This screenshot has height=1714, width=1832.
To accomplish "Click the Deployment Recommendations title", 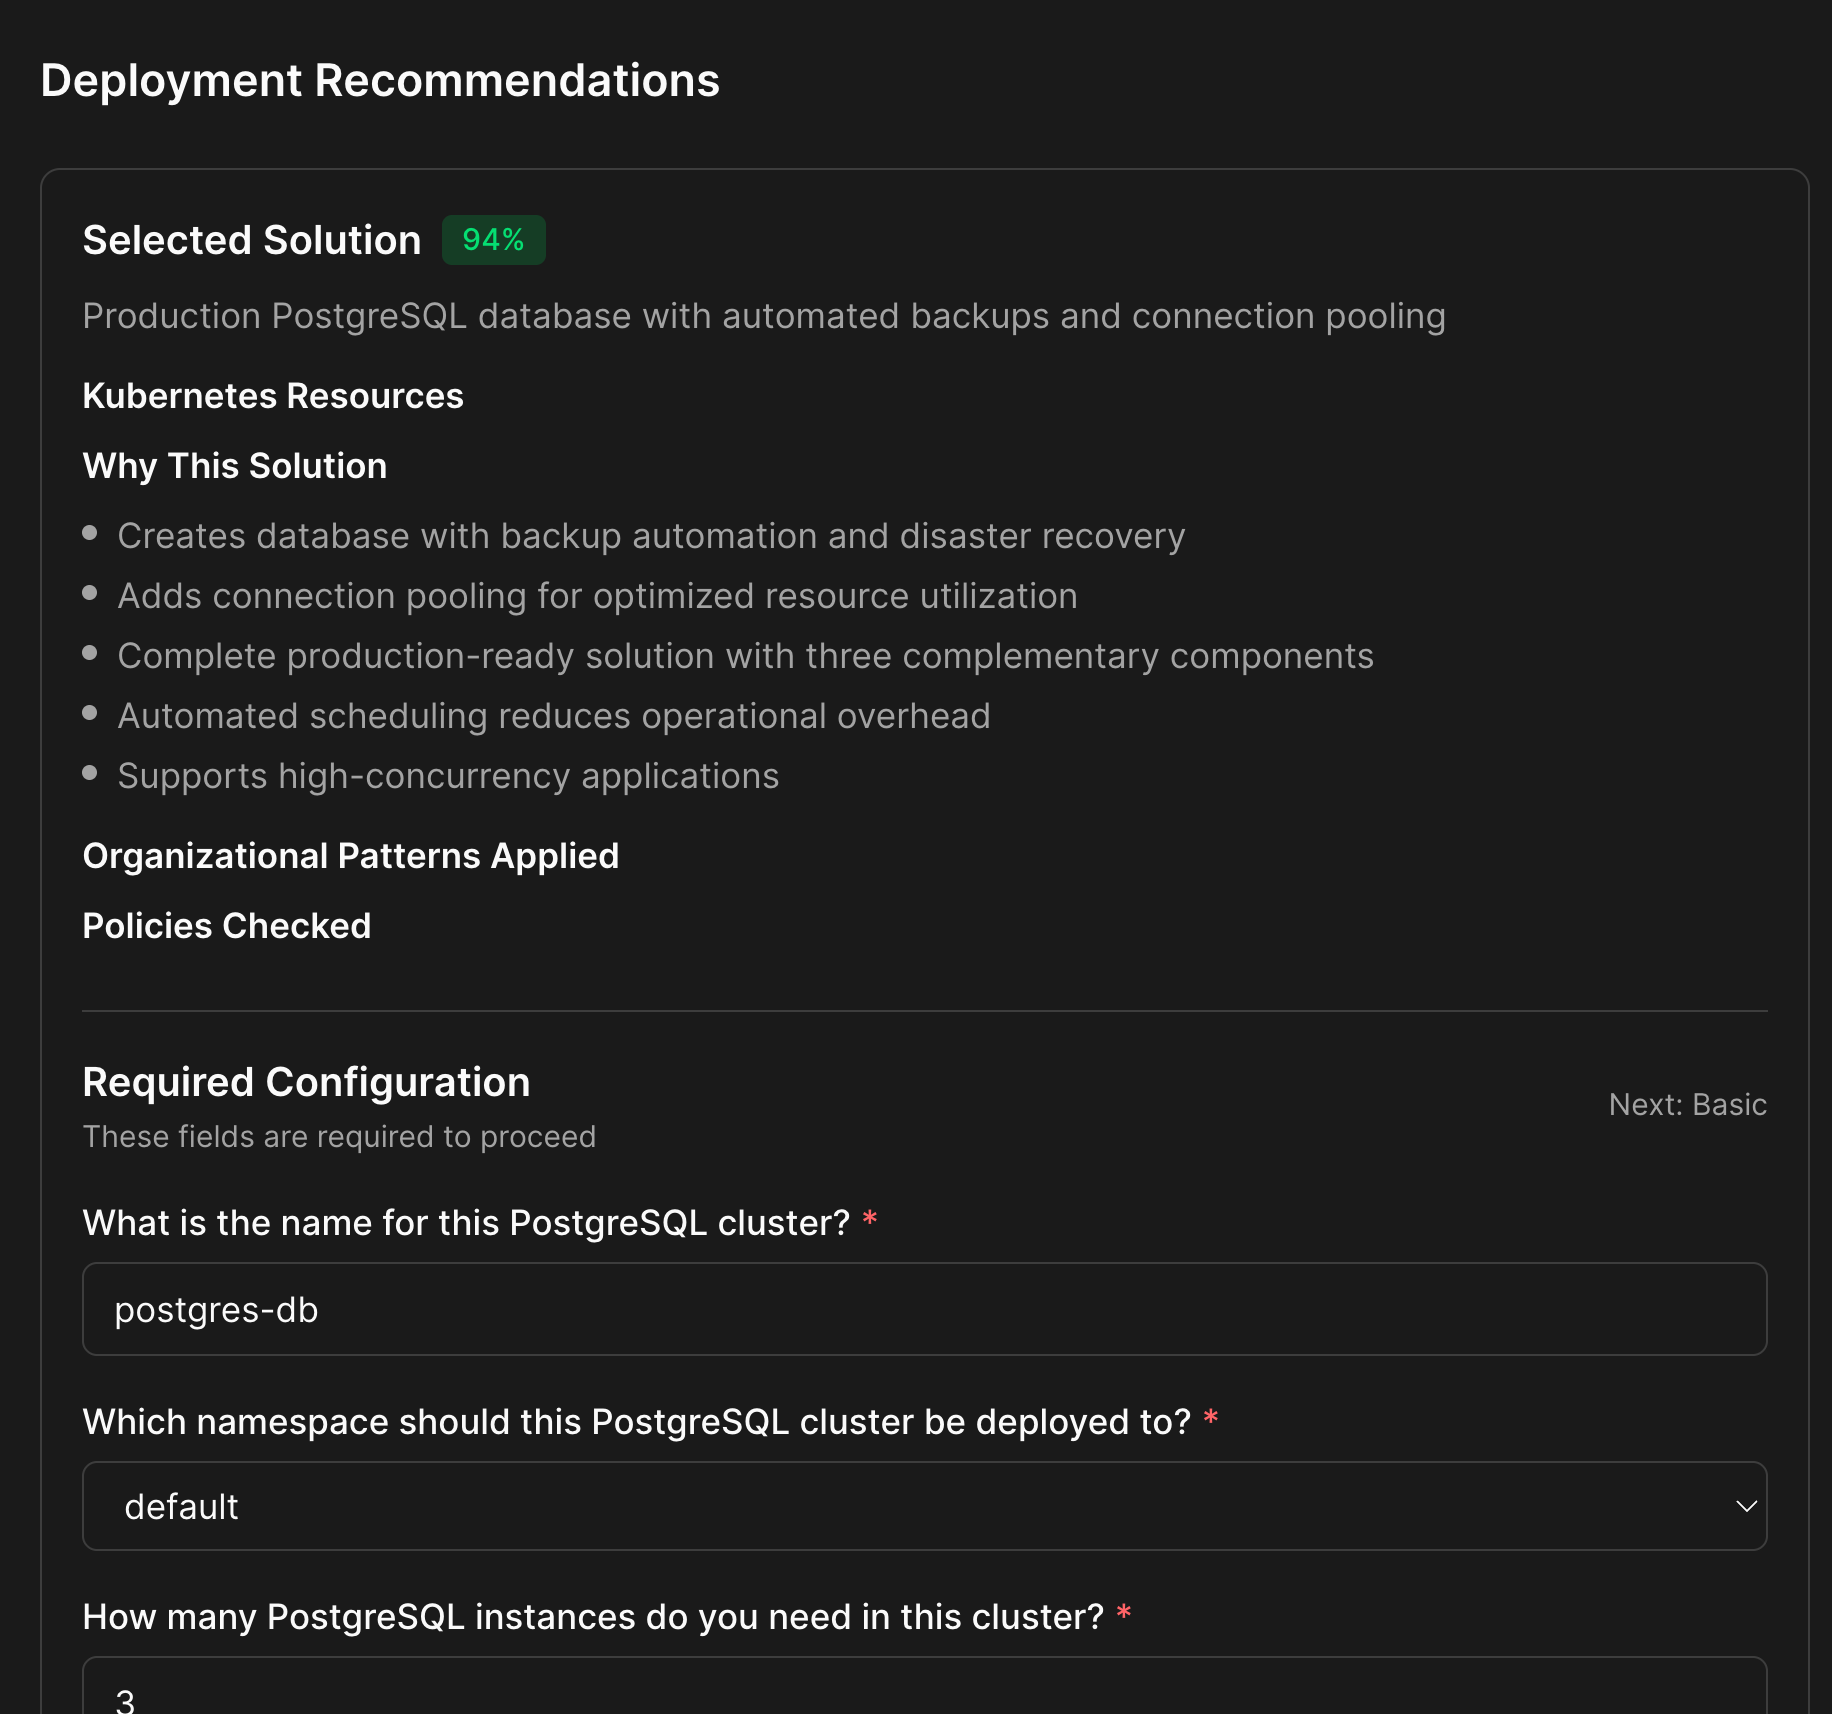I will coord(380,81).
